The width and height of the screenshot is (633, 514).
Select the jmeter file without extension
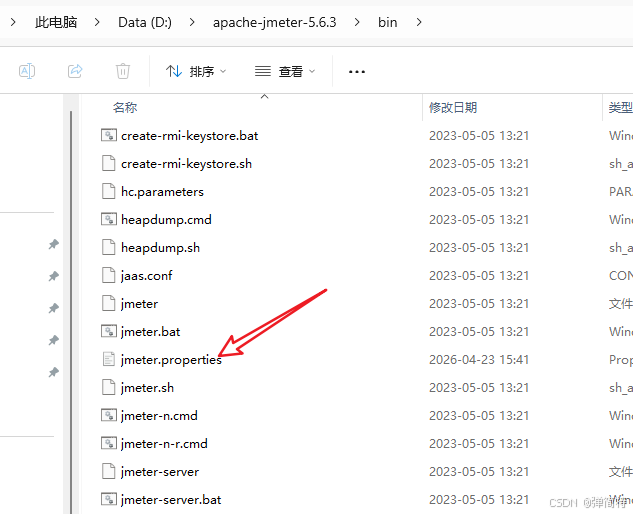(139, 304)
